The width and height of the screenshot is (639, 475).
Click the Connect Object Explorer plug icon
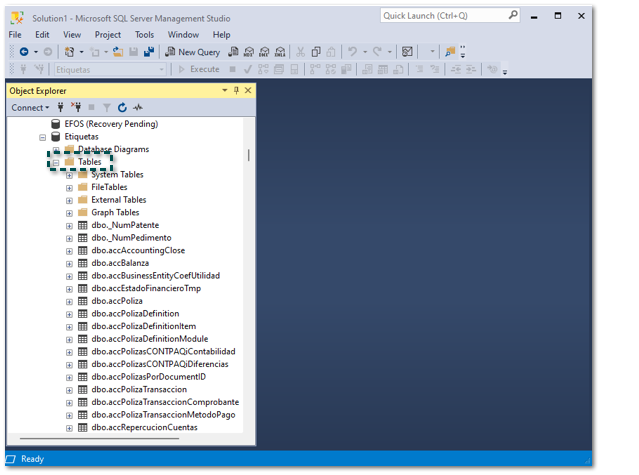(61, 107)
